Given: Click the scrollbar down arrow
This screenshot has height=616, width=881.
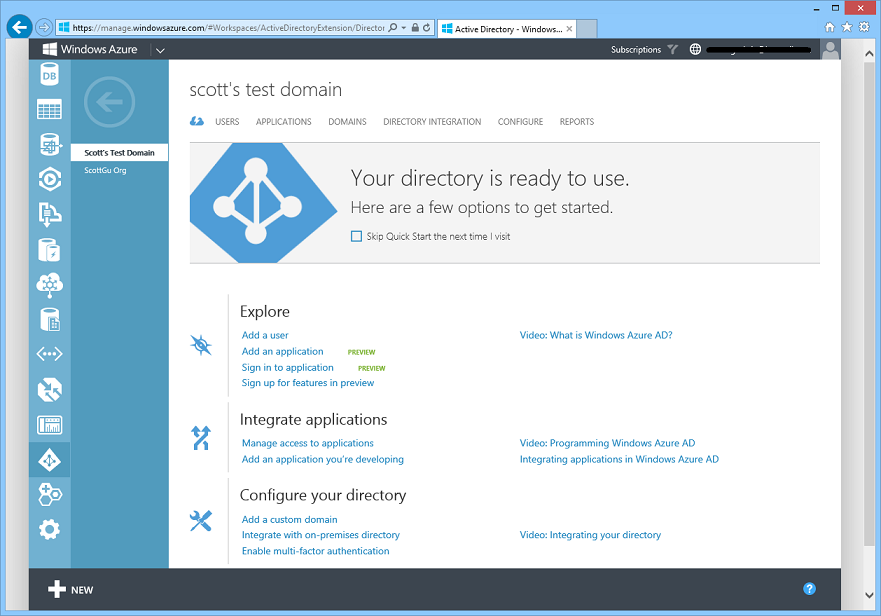Looking at the screenshot, I should 869,595.
